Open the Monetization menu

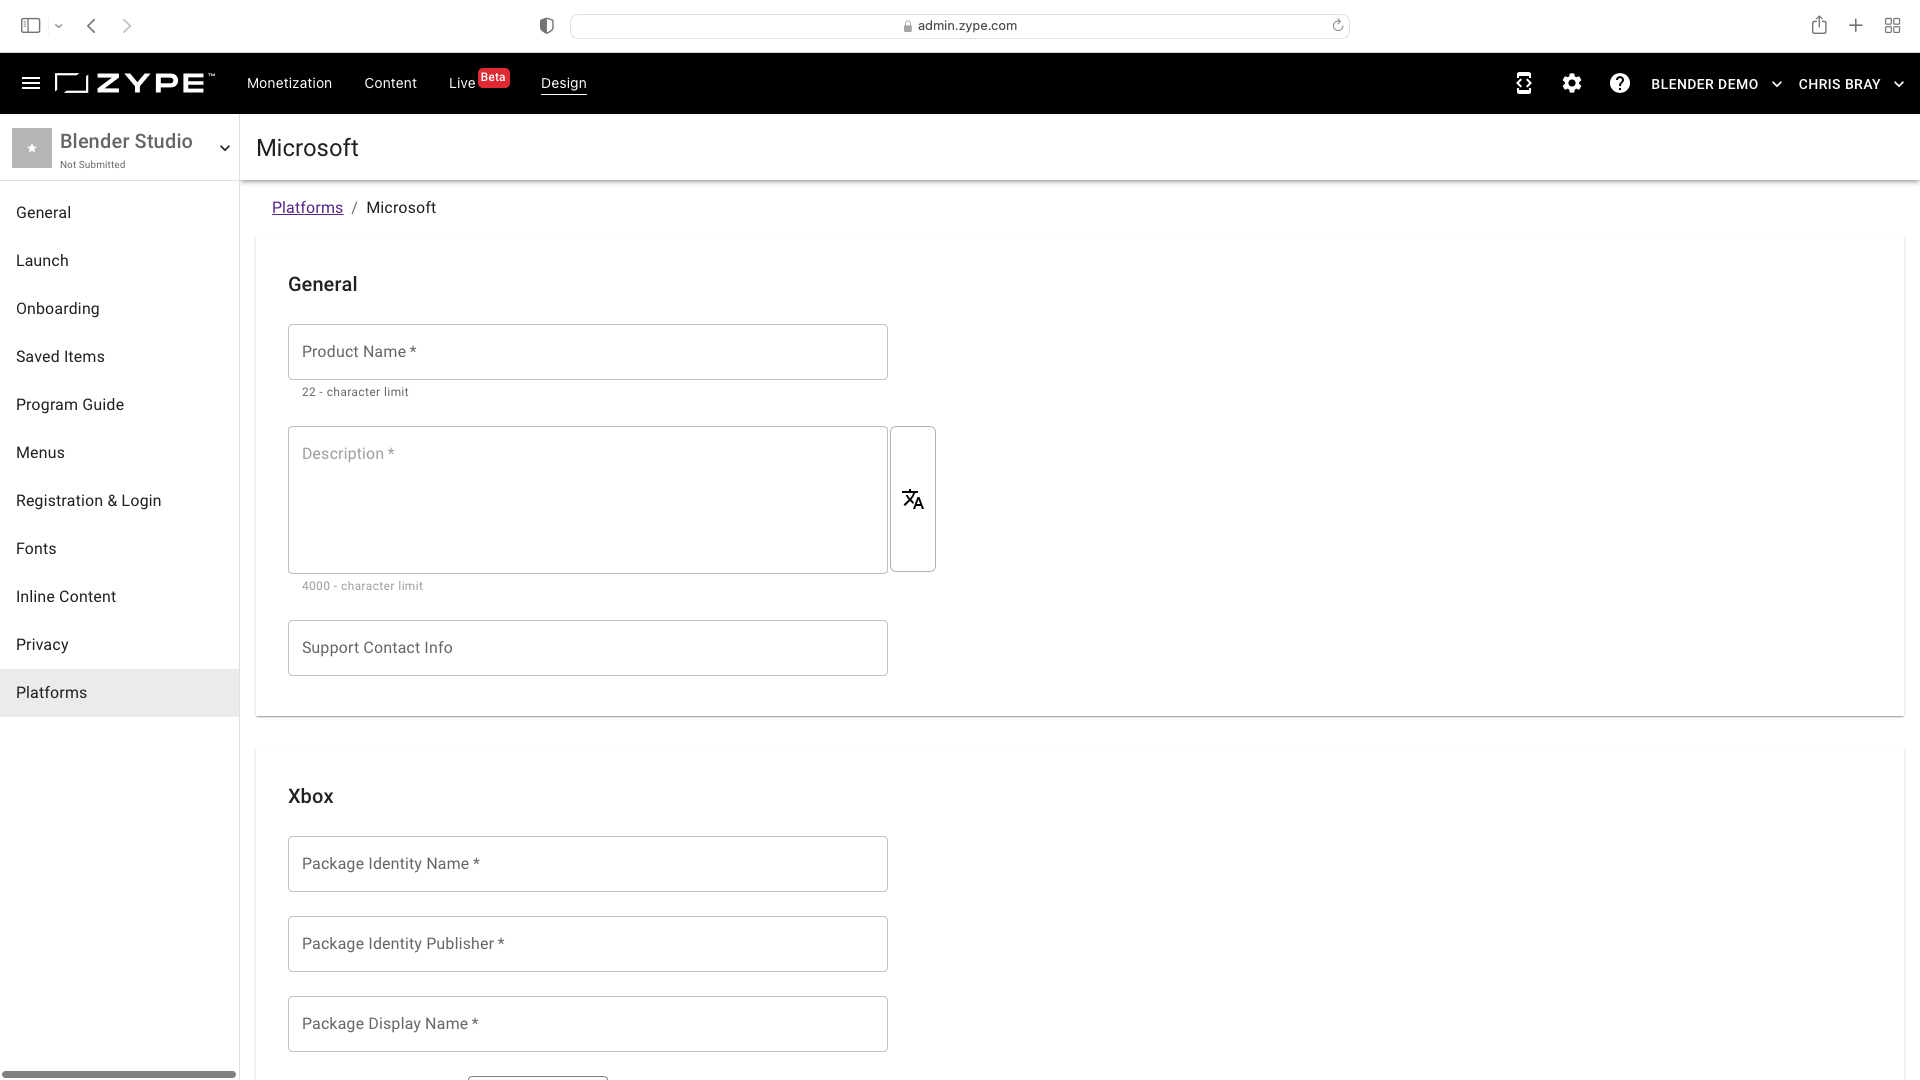289,83
